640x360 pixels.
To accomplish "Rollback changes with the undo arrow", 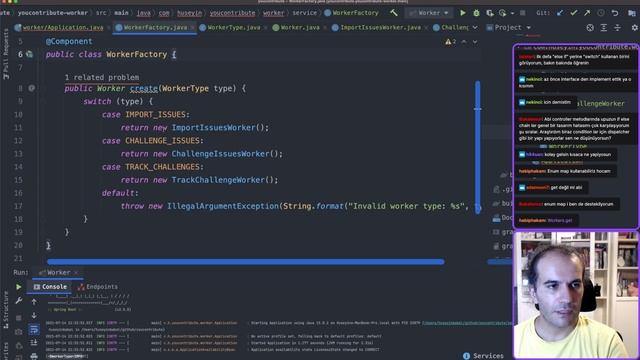I will (615, 13).
